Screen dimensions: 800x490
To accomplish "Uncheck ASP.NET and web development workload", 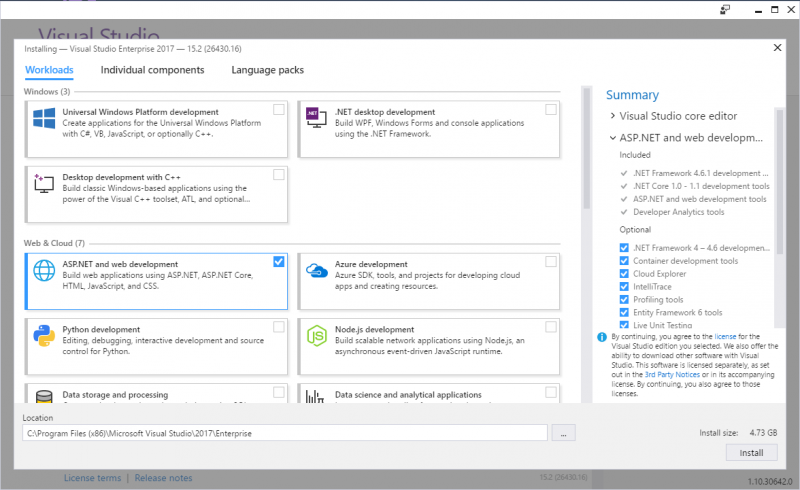I will (x=279, y=261).
